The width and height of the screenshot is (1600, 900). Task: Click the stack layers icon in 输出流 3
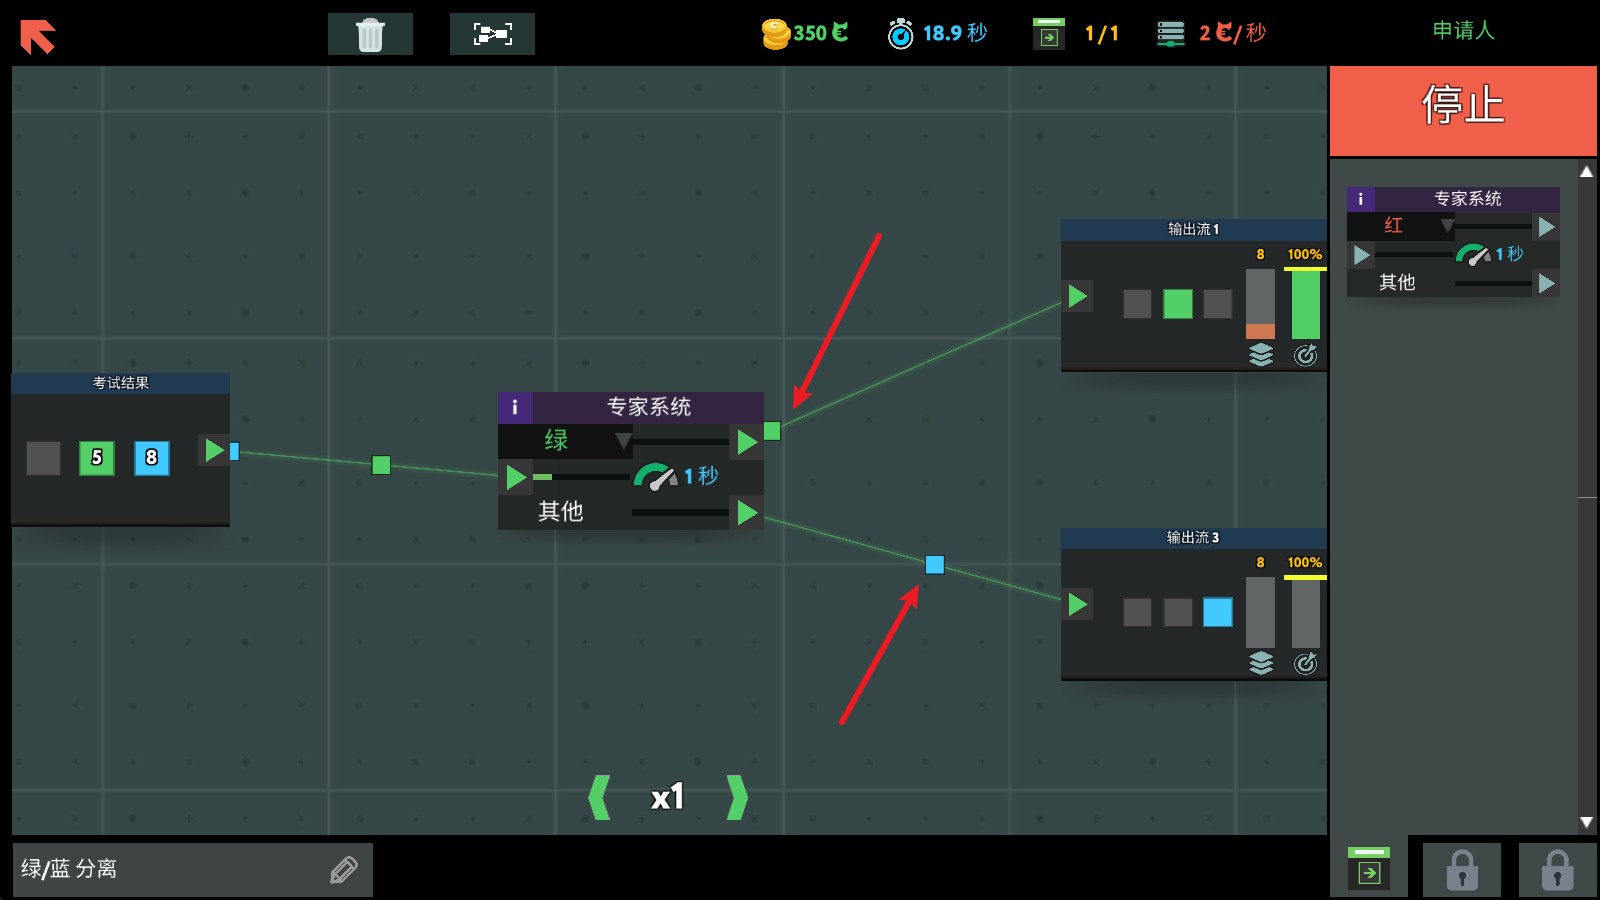click(1261, 663)
